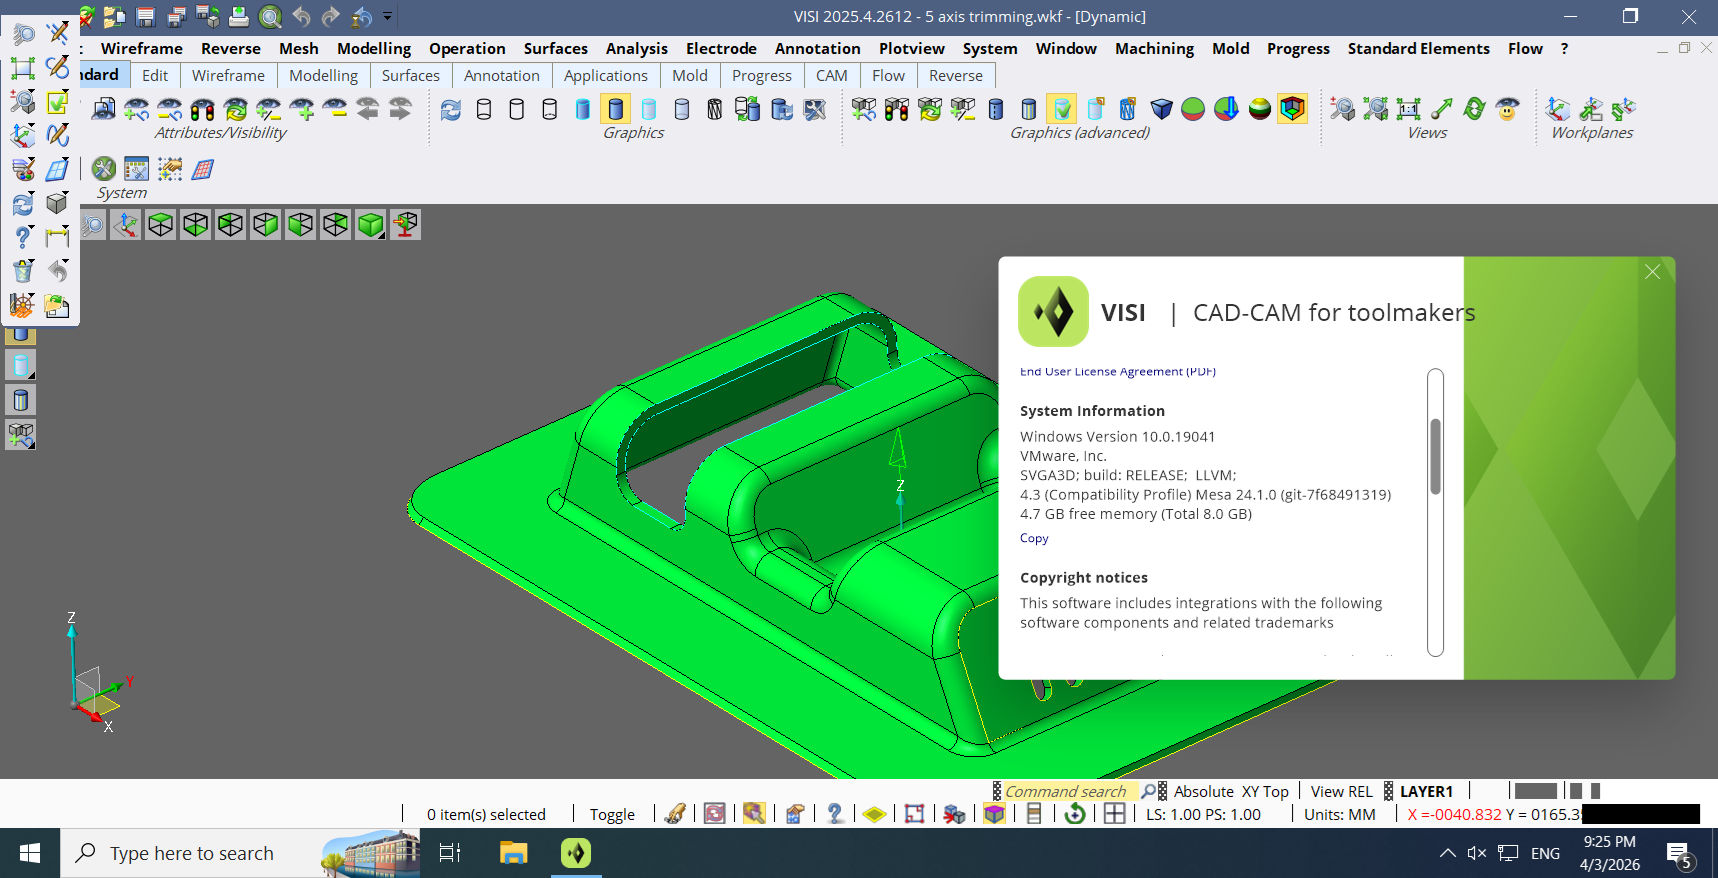Click the green circular arrow icon in the status bar
The width and height of the screenshot is (1718, 878).
click(x=1075, y=814)
